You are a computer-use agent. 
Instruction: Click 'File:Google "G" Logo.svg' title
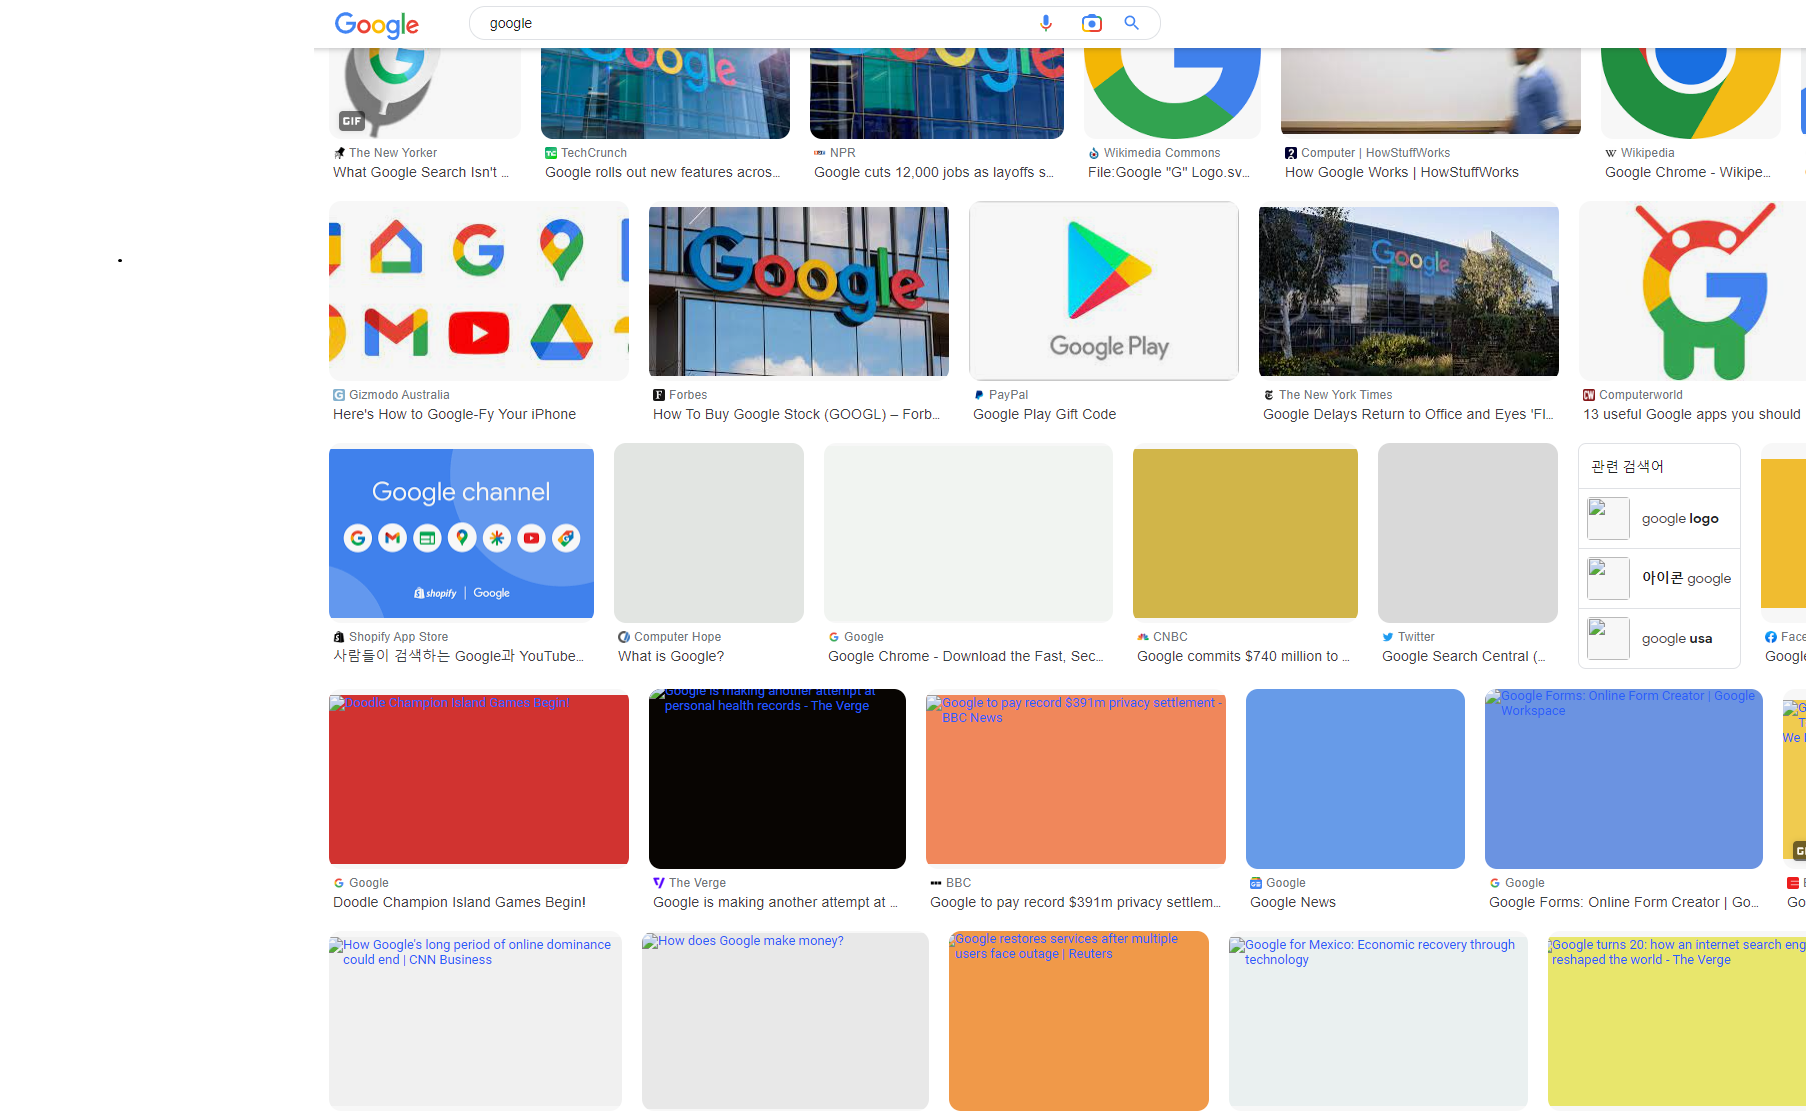1169,172
